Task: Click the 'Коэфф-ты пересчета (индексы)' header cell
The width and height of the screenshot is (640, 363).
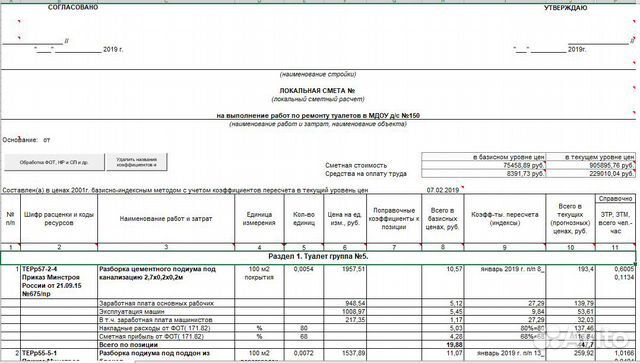Action: click(x=505, y=219)
